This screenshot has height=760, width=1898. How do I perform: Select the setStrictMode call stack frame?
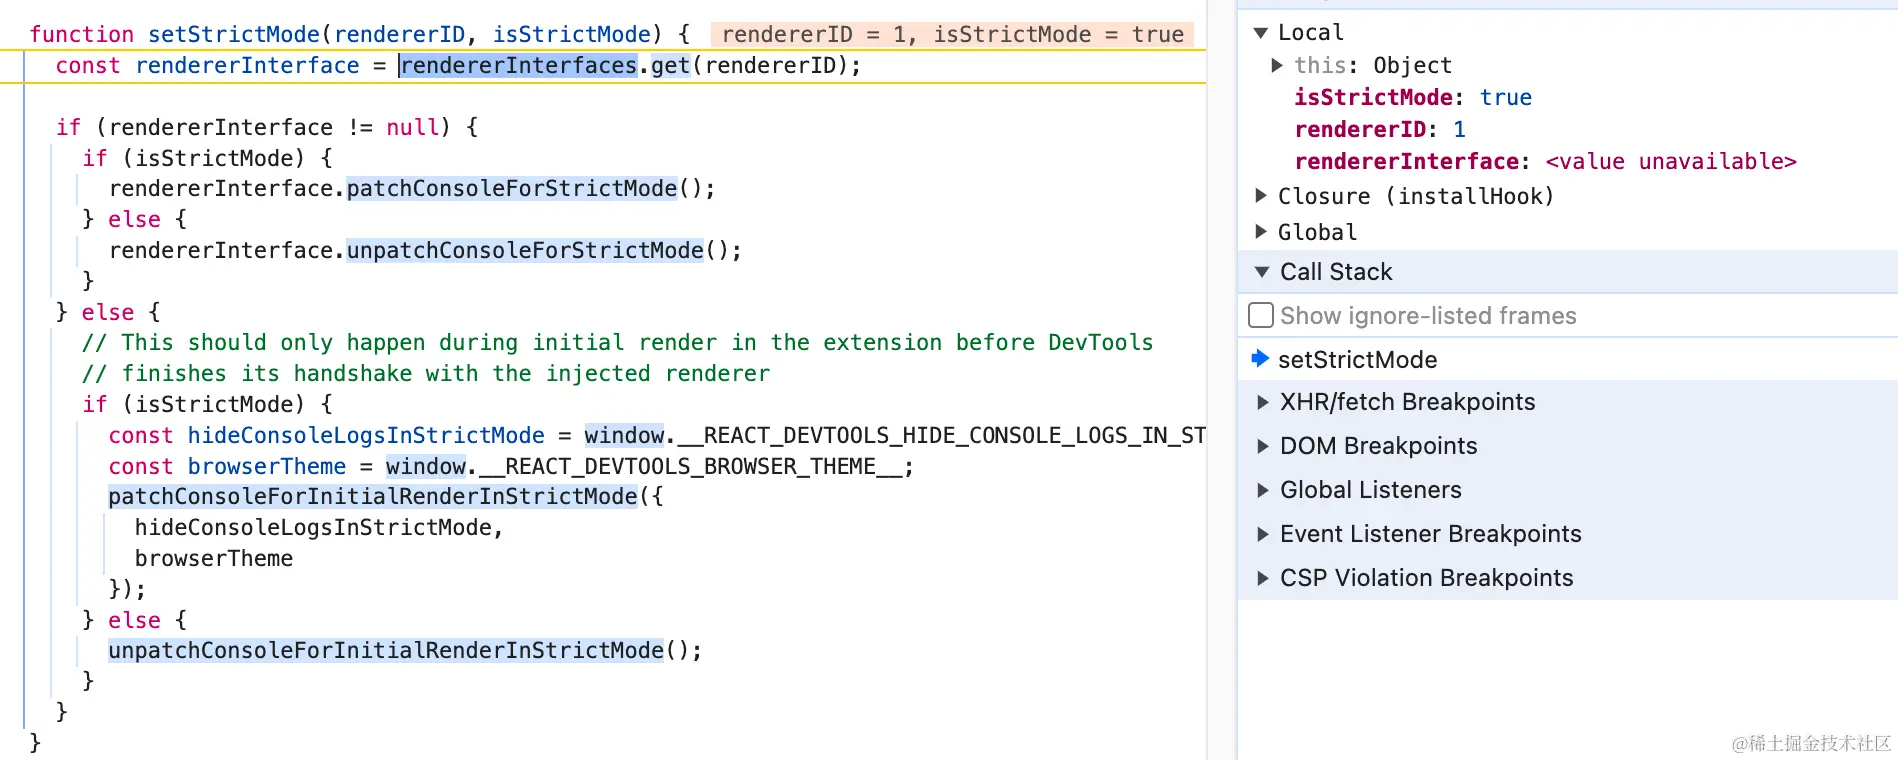click(1567, 359)
